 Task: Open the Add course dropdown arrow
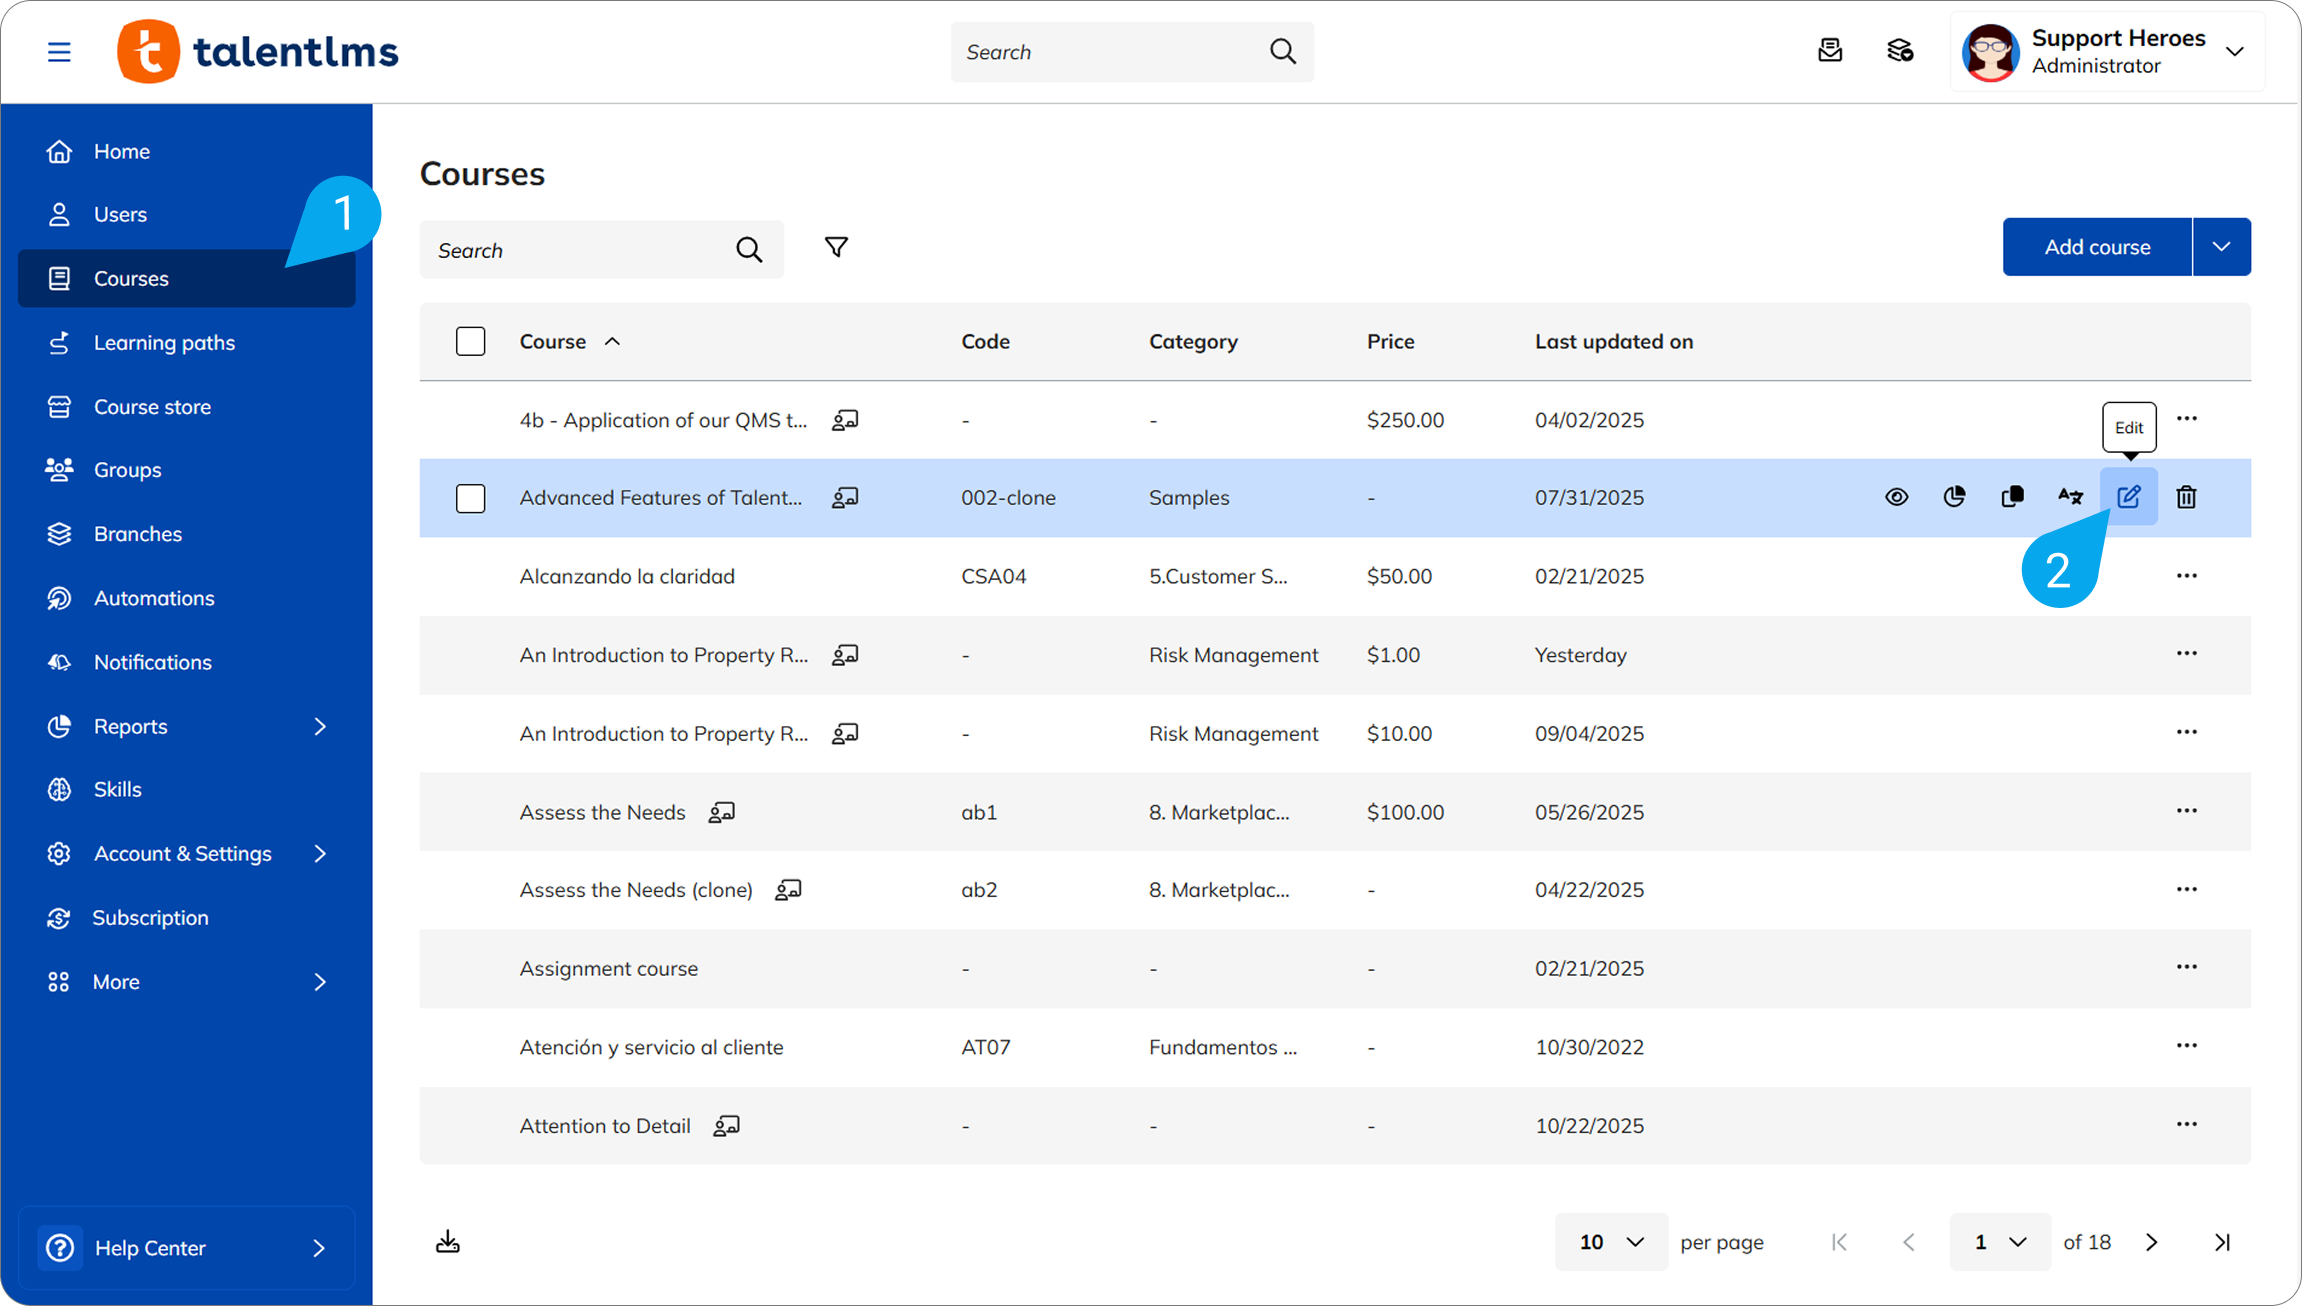click(2221, 247)
